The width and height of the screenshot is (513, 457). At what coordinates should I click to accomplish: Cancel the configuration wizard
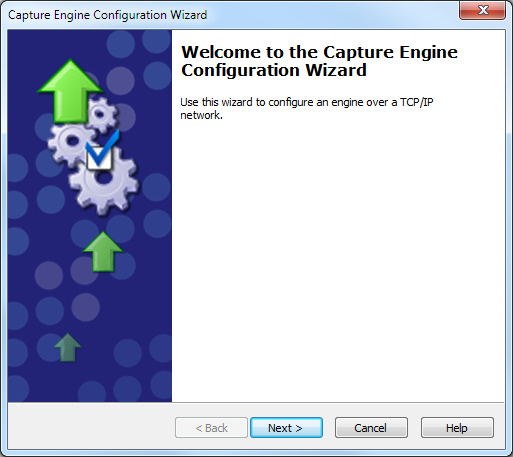tap(371, 428)
